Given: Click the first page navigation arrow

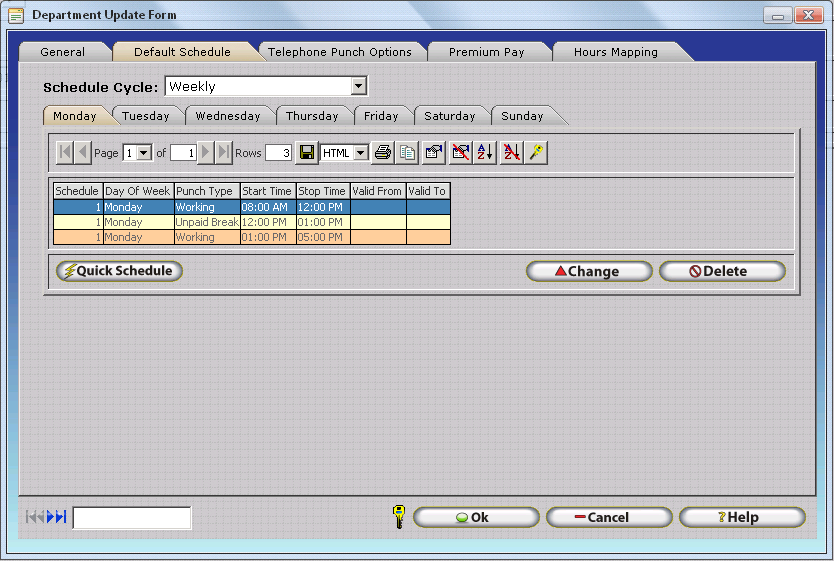Looking at the screenshot, I should click(65, 153).
